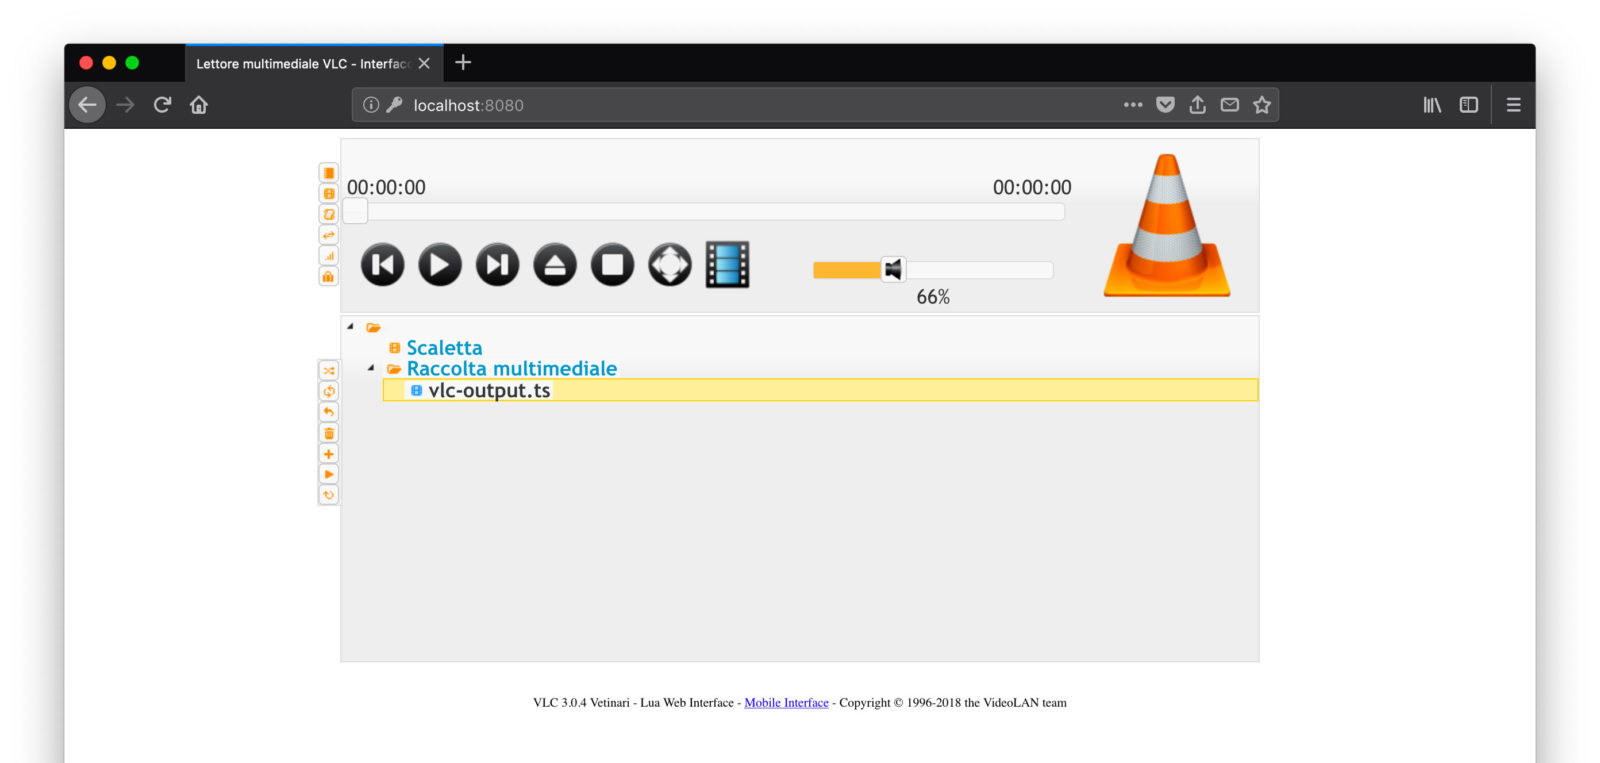1600x763 pixels.
Task: Collapse the Raccolta multimediale node
Action: (x=371, y=368)
